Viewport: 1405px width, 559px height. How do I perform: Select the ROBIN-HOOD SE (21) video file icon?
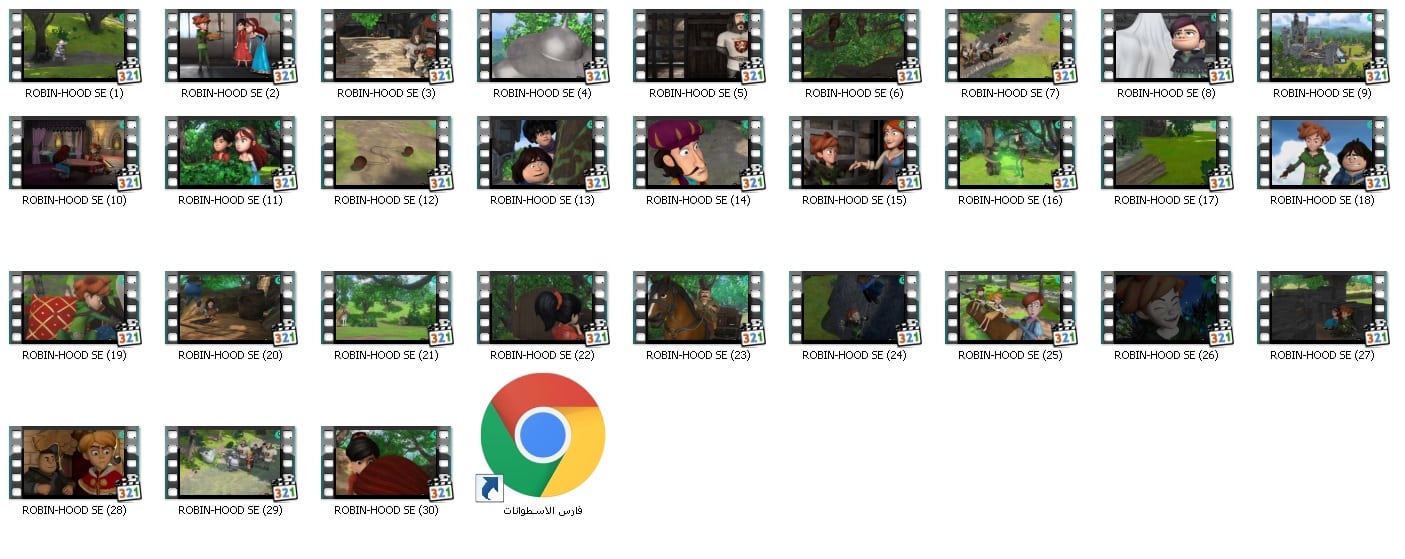(386, 308)
